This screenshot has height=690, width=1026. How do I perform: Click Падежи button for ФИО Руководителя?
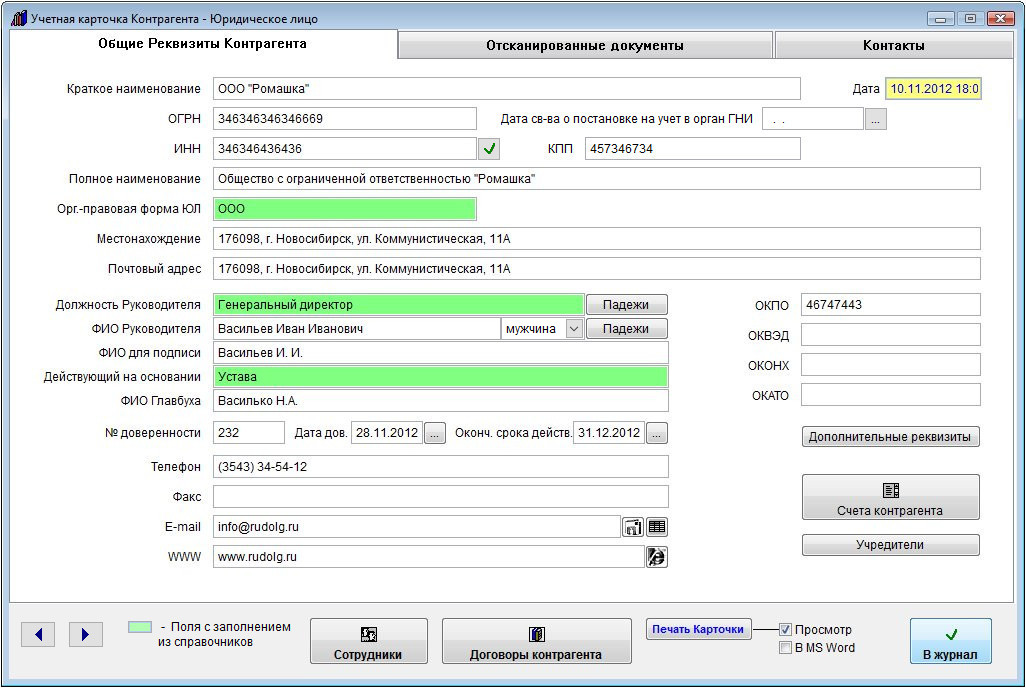pos(626,329)
